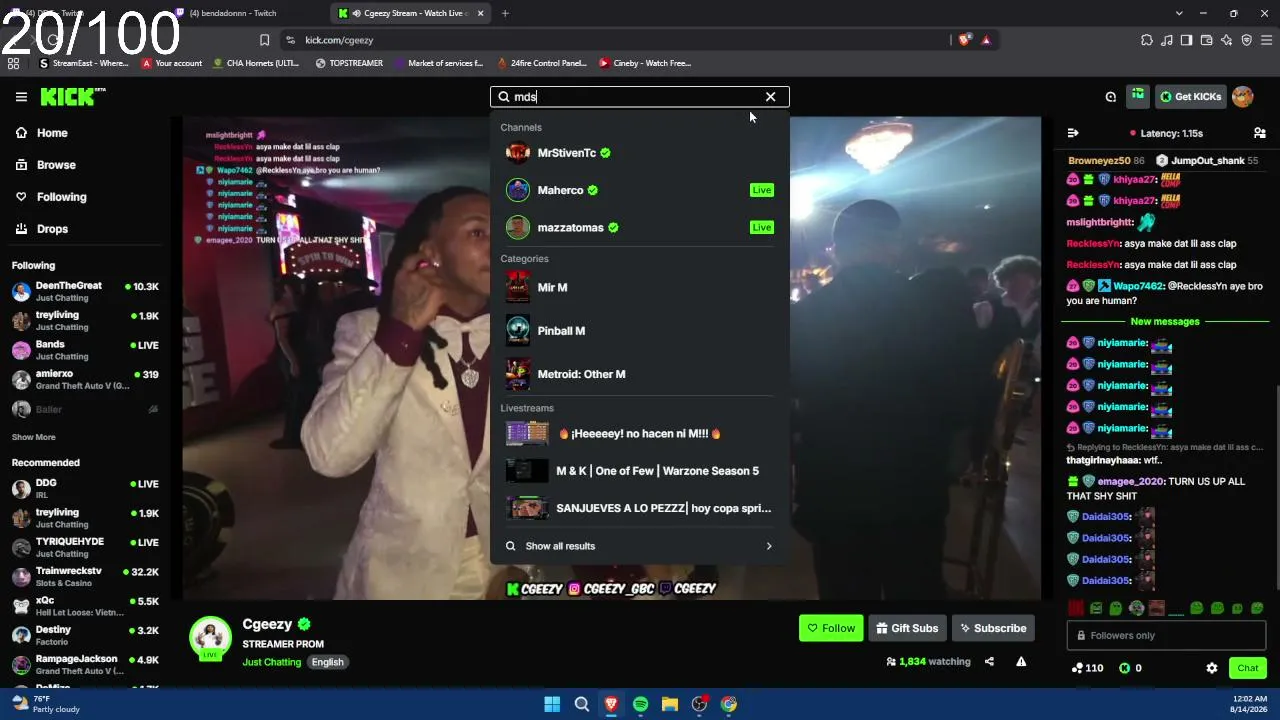
Task: Open the TOPSTREAMER bookmark
Action: [349, 63]
